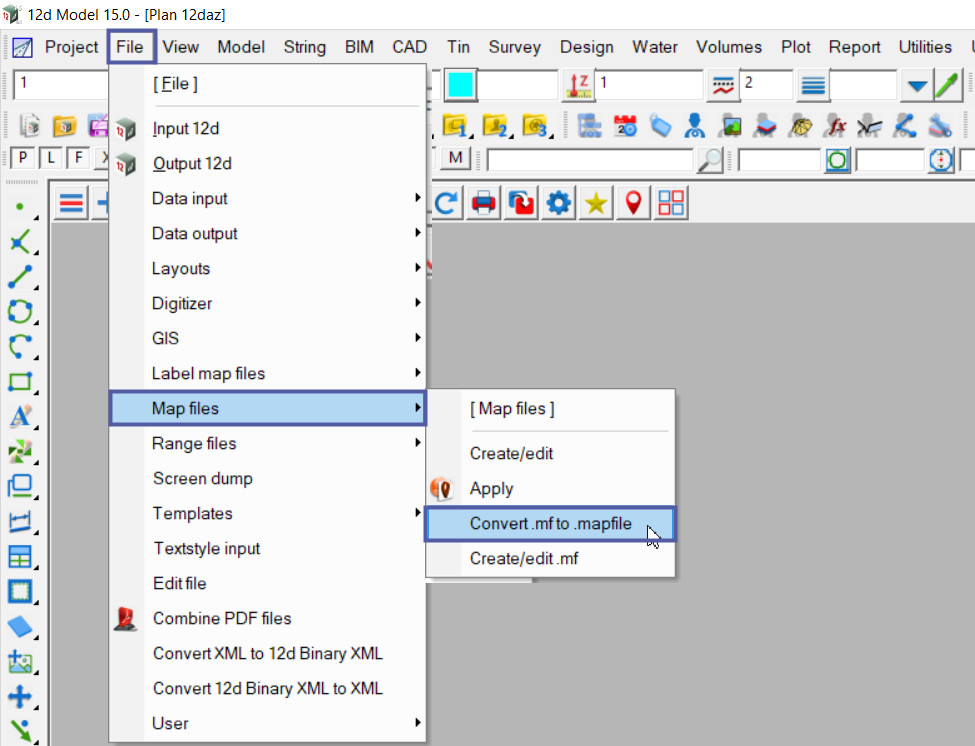Viewport: 975px width, 746px height.
Task: Click the red and blue lines view menu icon
Action: [x=71, y=203]
